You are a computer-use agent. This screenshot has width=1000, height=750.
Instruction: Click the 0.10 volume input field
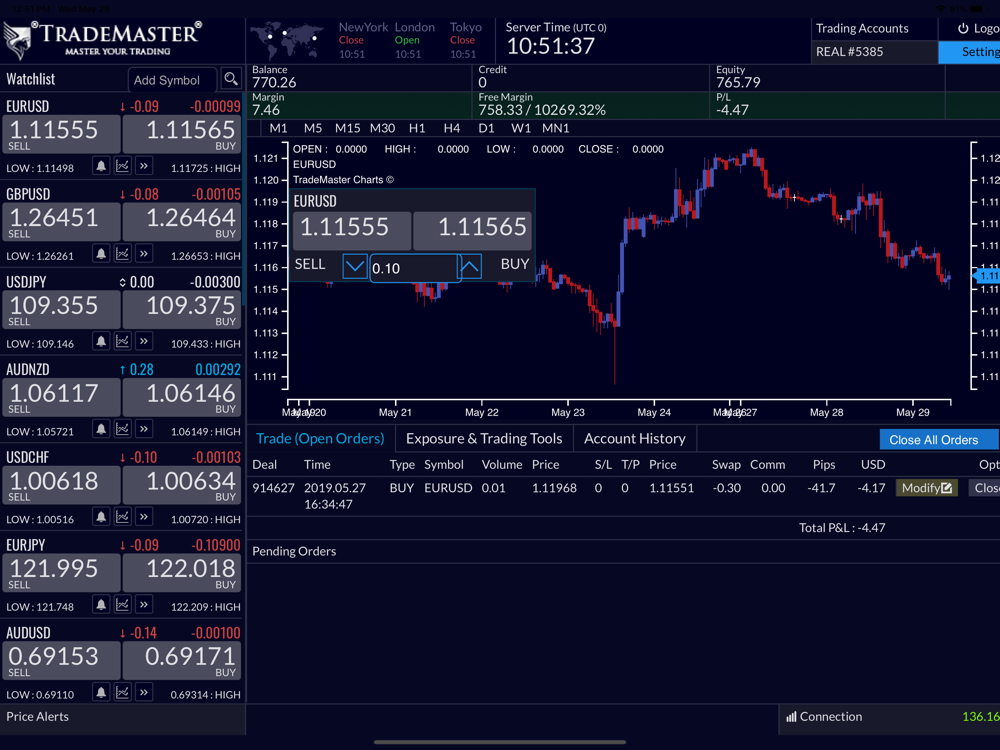(x=413, y=268)
